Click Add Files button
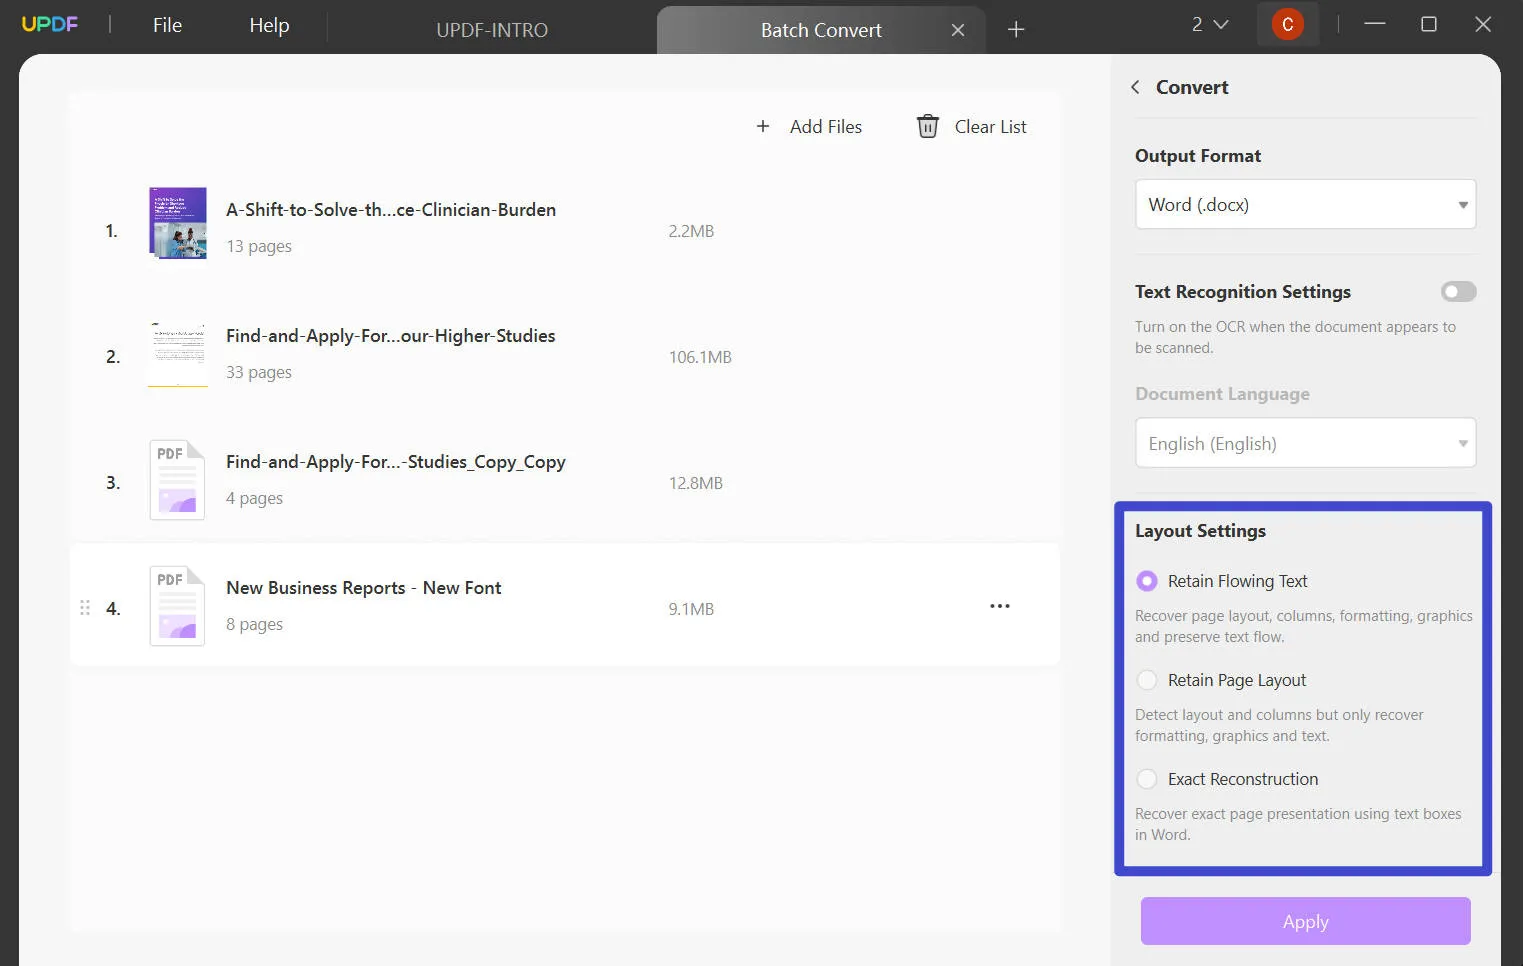The height and width of the screenshot is (966, 1523). pos(809,127)
